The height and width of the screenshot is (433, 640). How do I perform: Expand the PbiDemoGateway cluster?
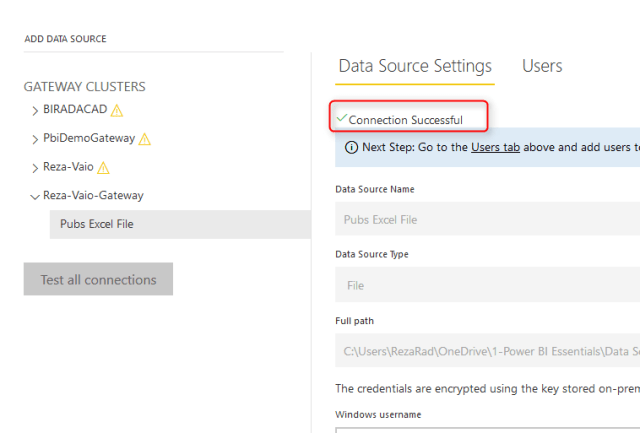35,139
